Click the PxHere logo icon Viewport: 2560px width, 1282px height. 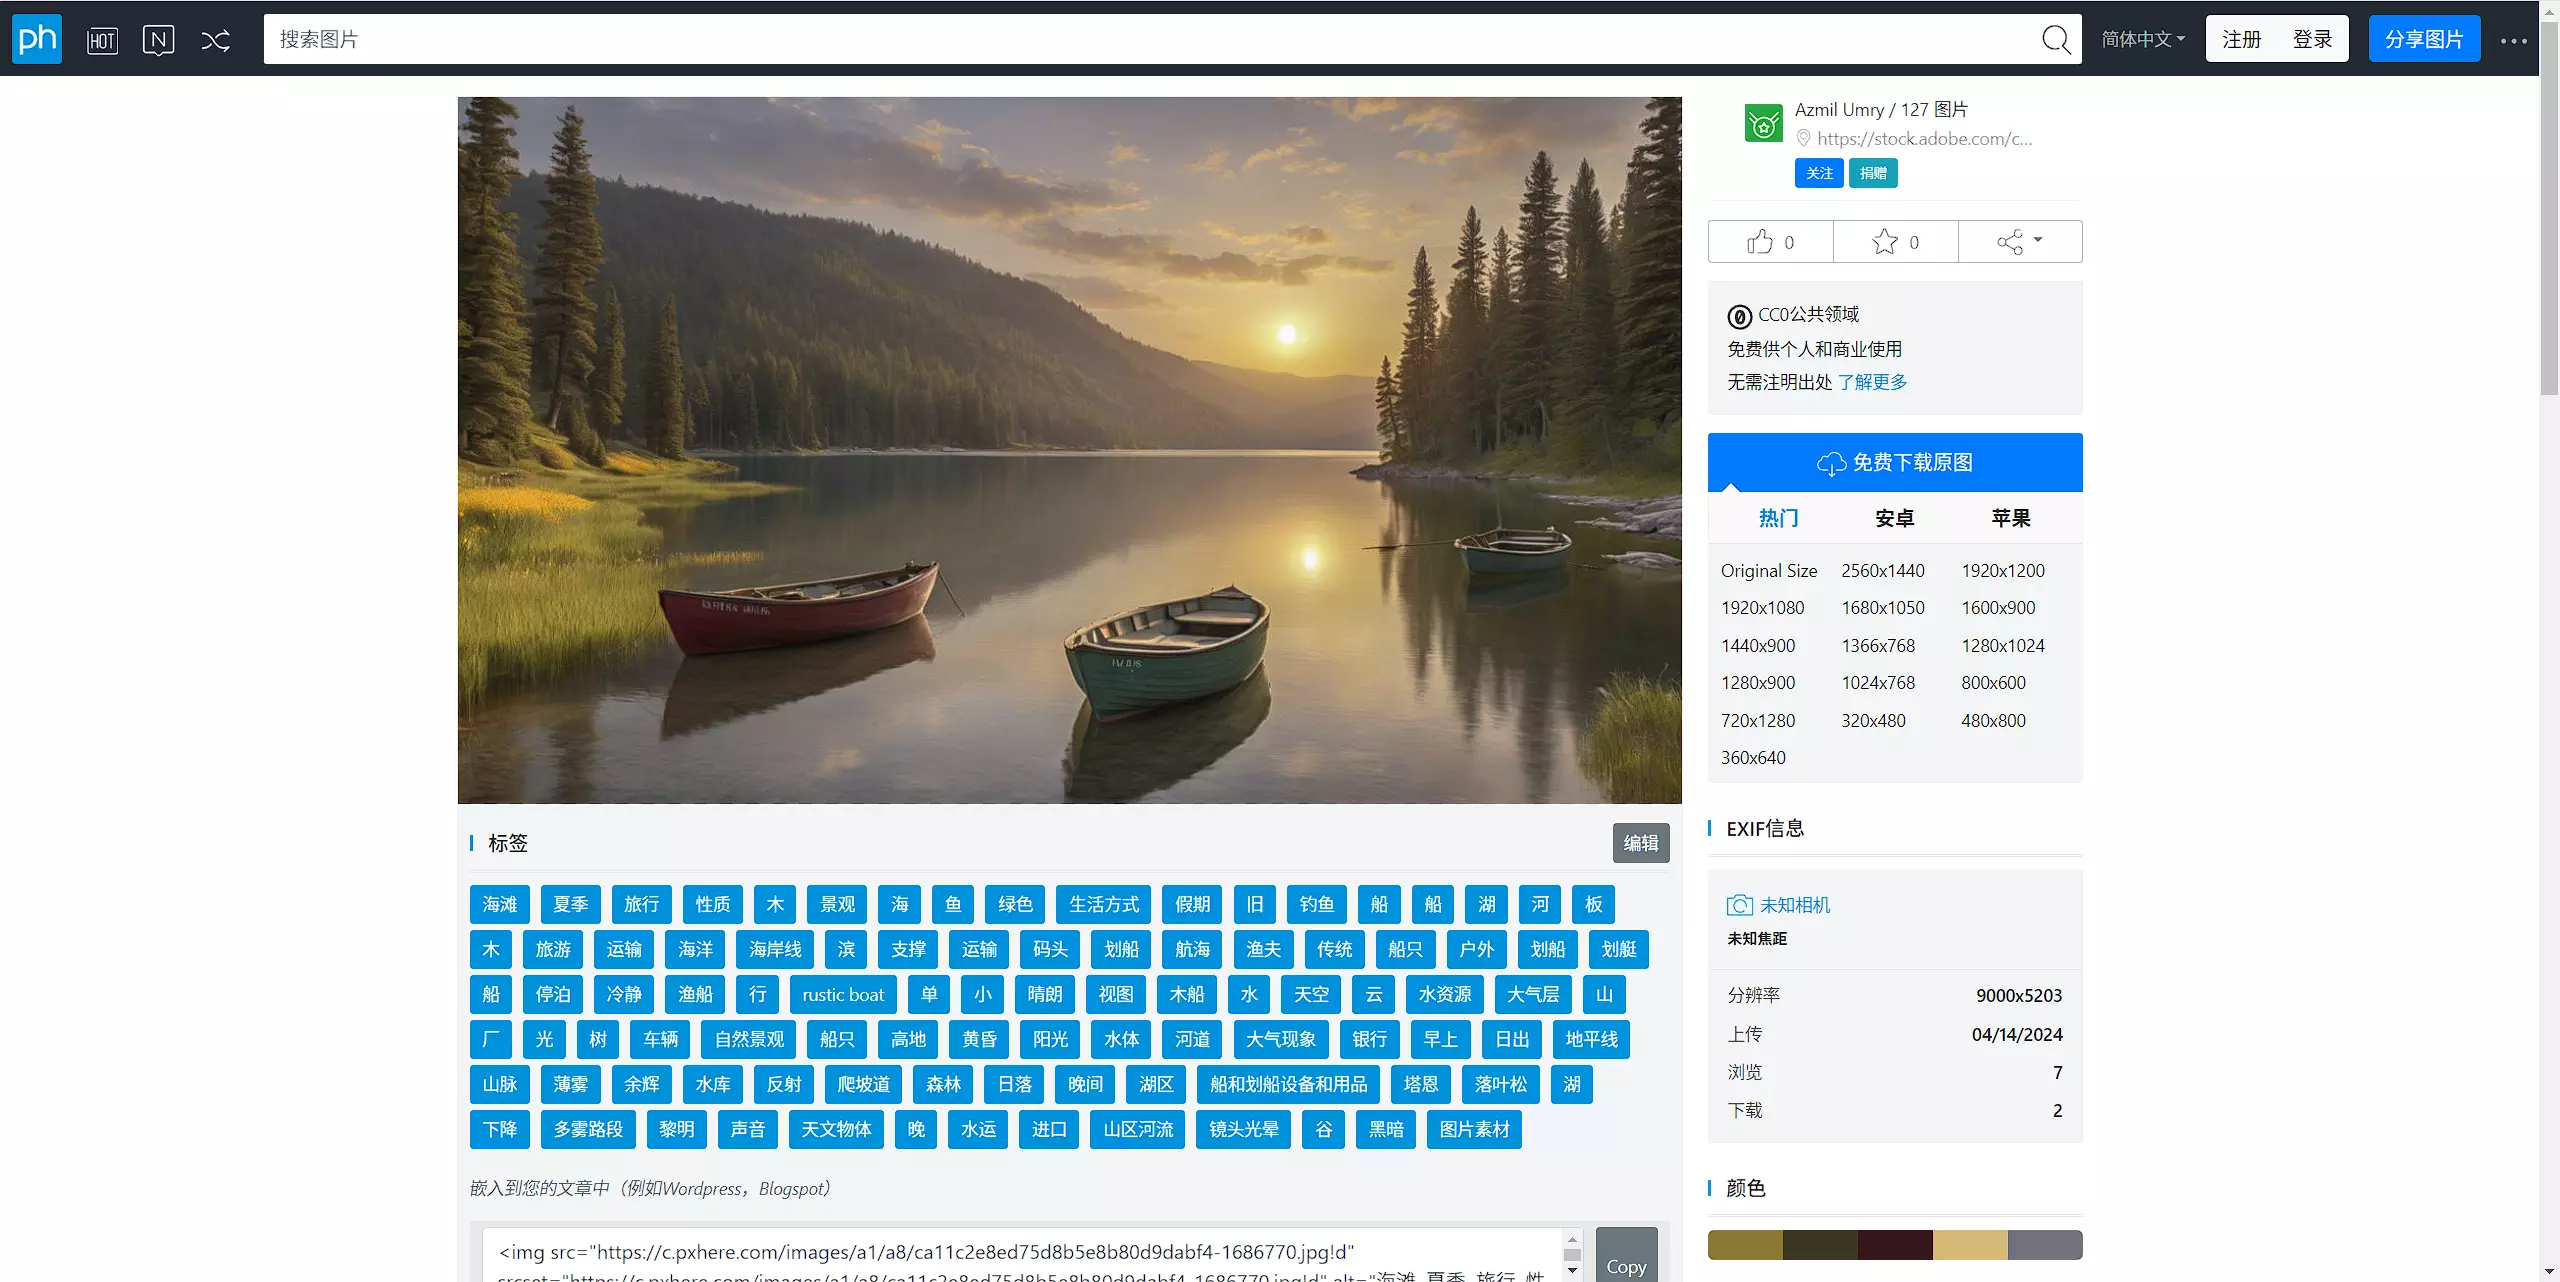pyautogui.click(x=37, y=39)
